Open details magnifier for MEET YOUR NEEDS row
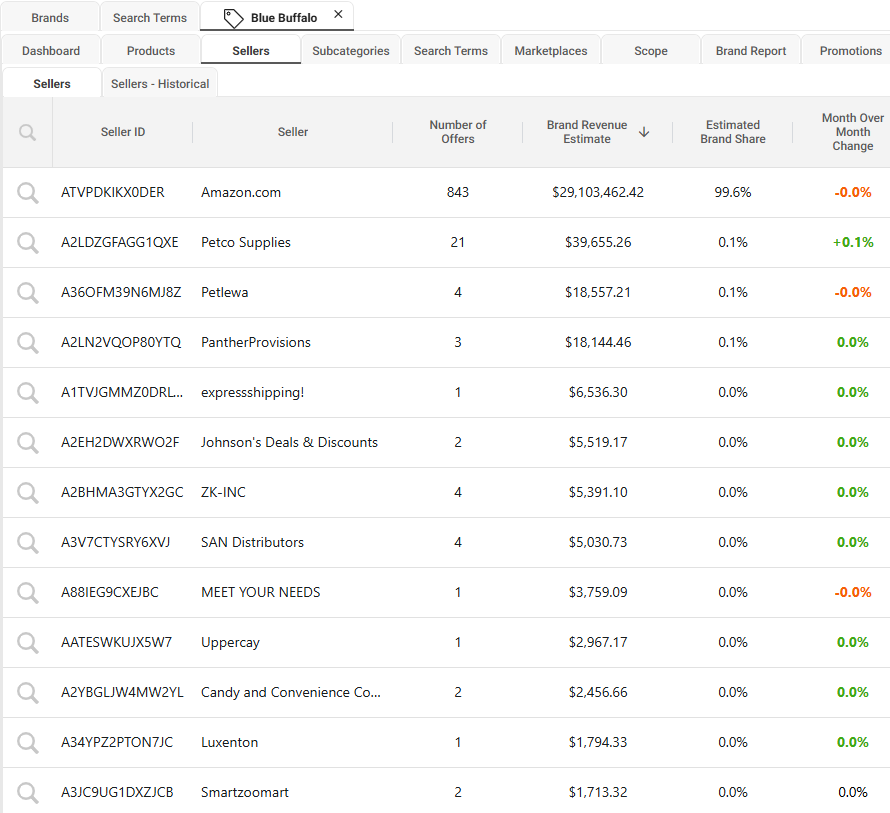The width and height of the screenshot is (890, 813). click(27, 593)
